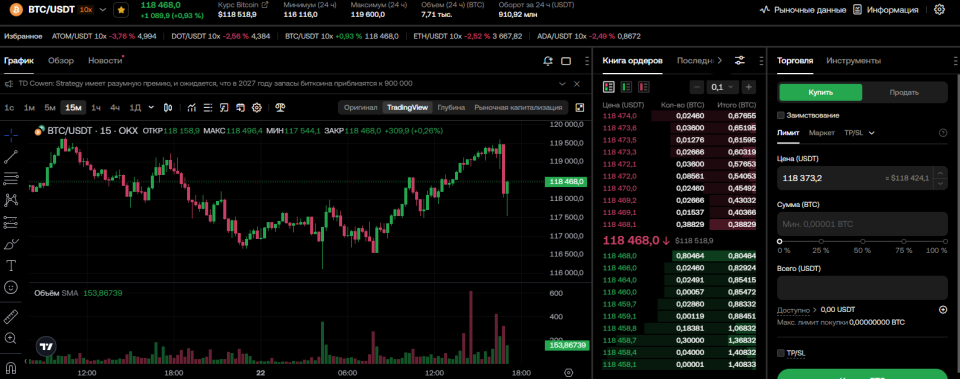Activate the zoom-in magnifier tool

[11, 337]
